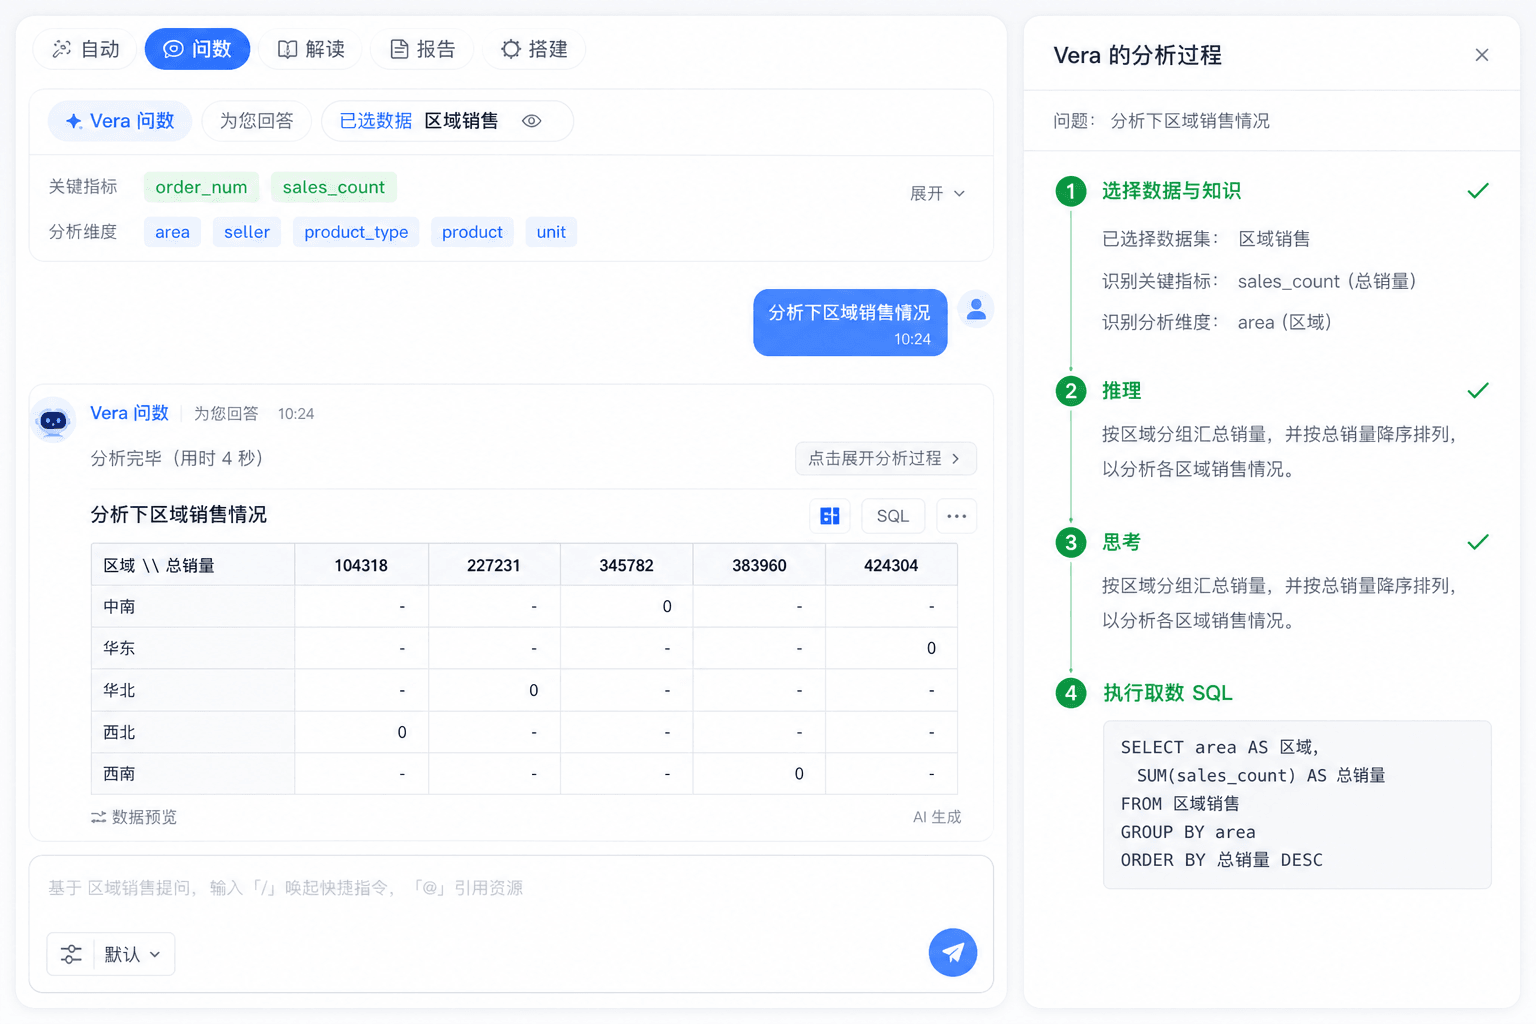Click the 为您回答 pill

click(257, 121)
